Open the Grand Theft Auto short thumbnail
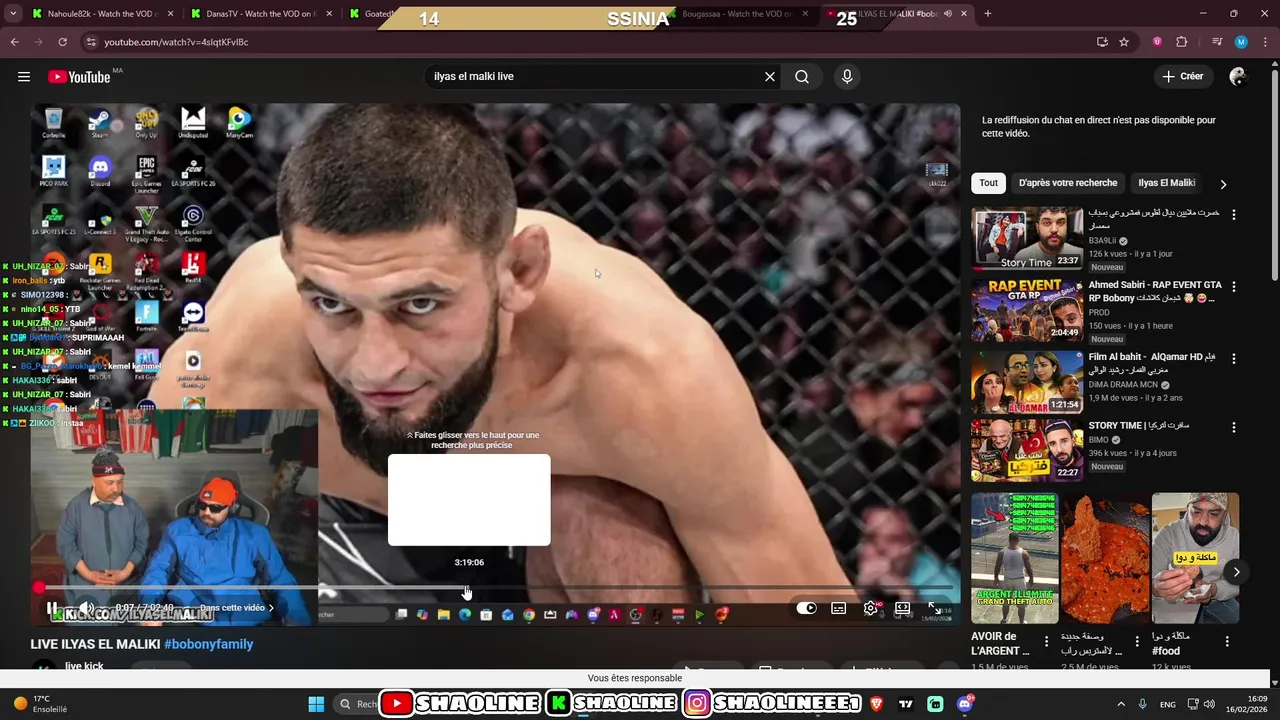The image size is (1280, 720). coord(1014,558)
